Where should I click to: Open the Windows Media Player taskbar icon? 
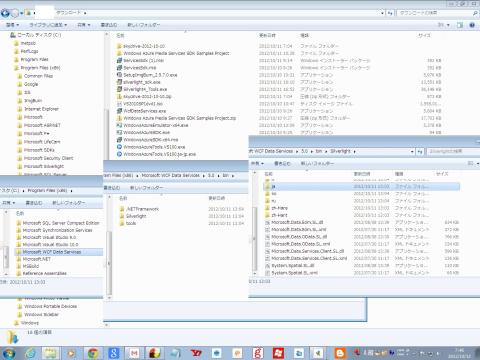(72, 353)
